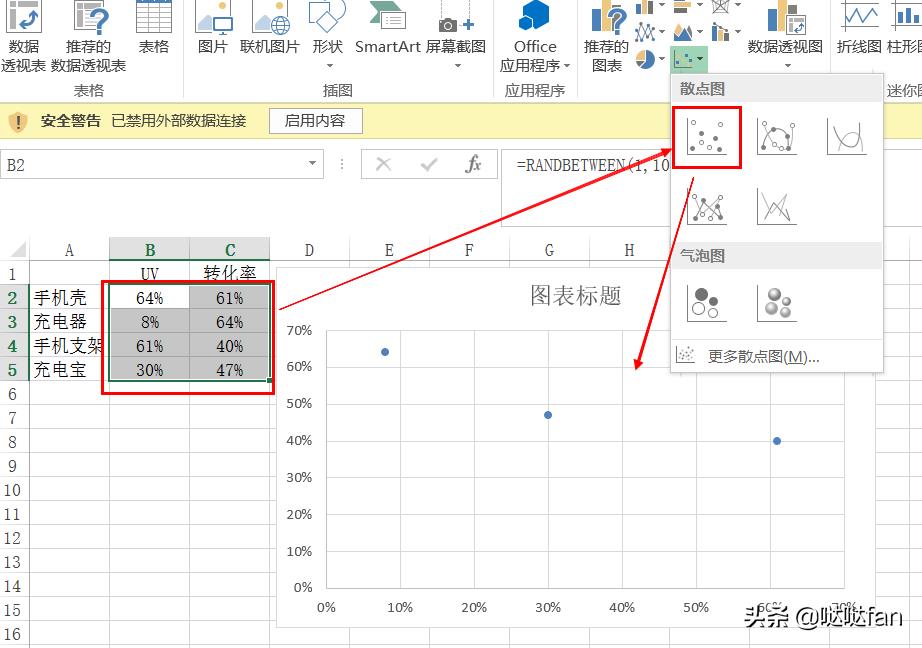Choose scatter with straight lines only
The width and height of the screenshot is (922, 648).
[777, 207]
